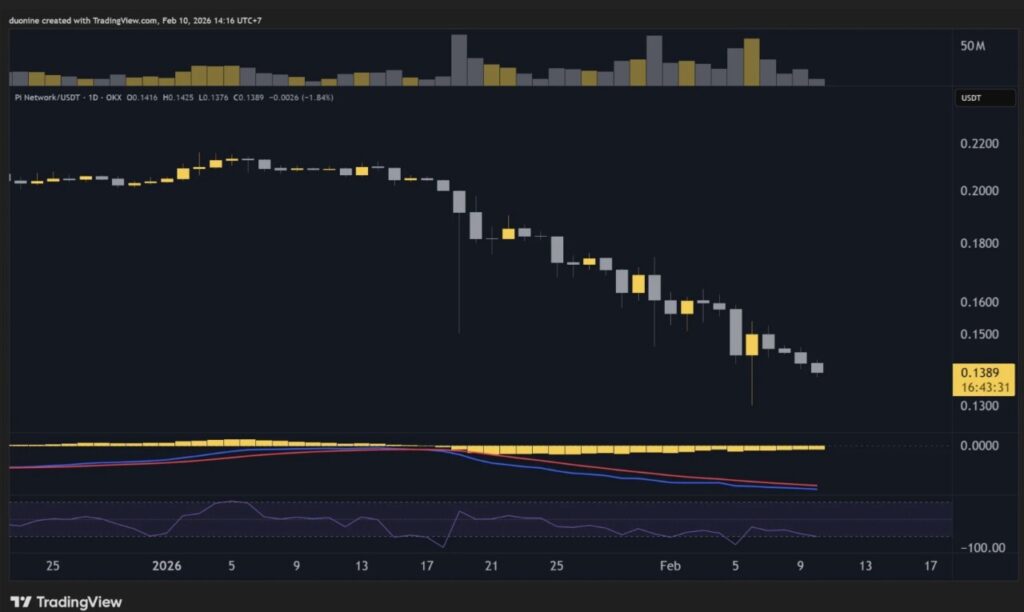Click the Feb label on time axis
Viewport: 1024px width, 612px height.
(x=671, y=566)
